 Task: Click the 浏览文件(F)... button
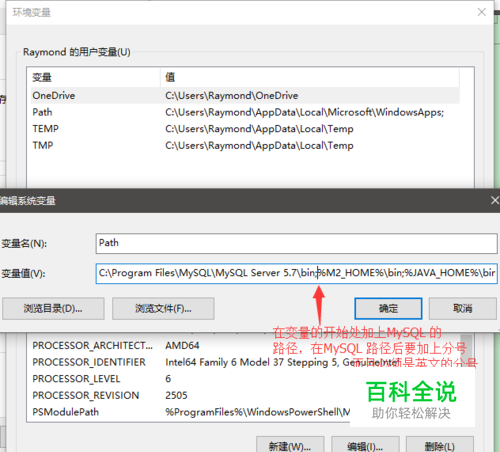pos(163,309)
